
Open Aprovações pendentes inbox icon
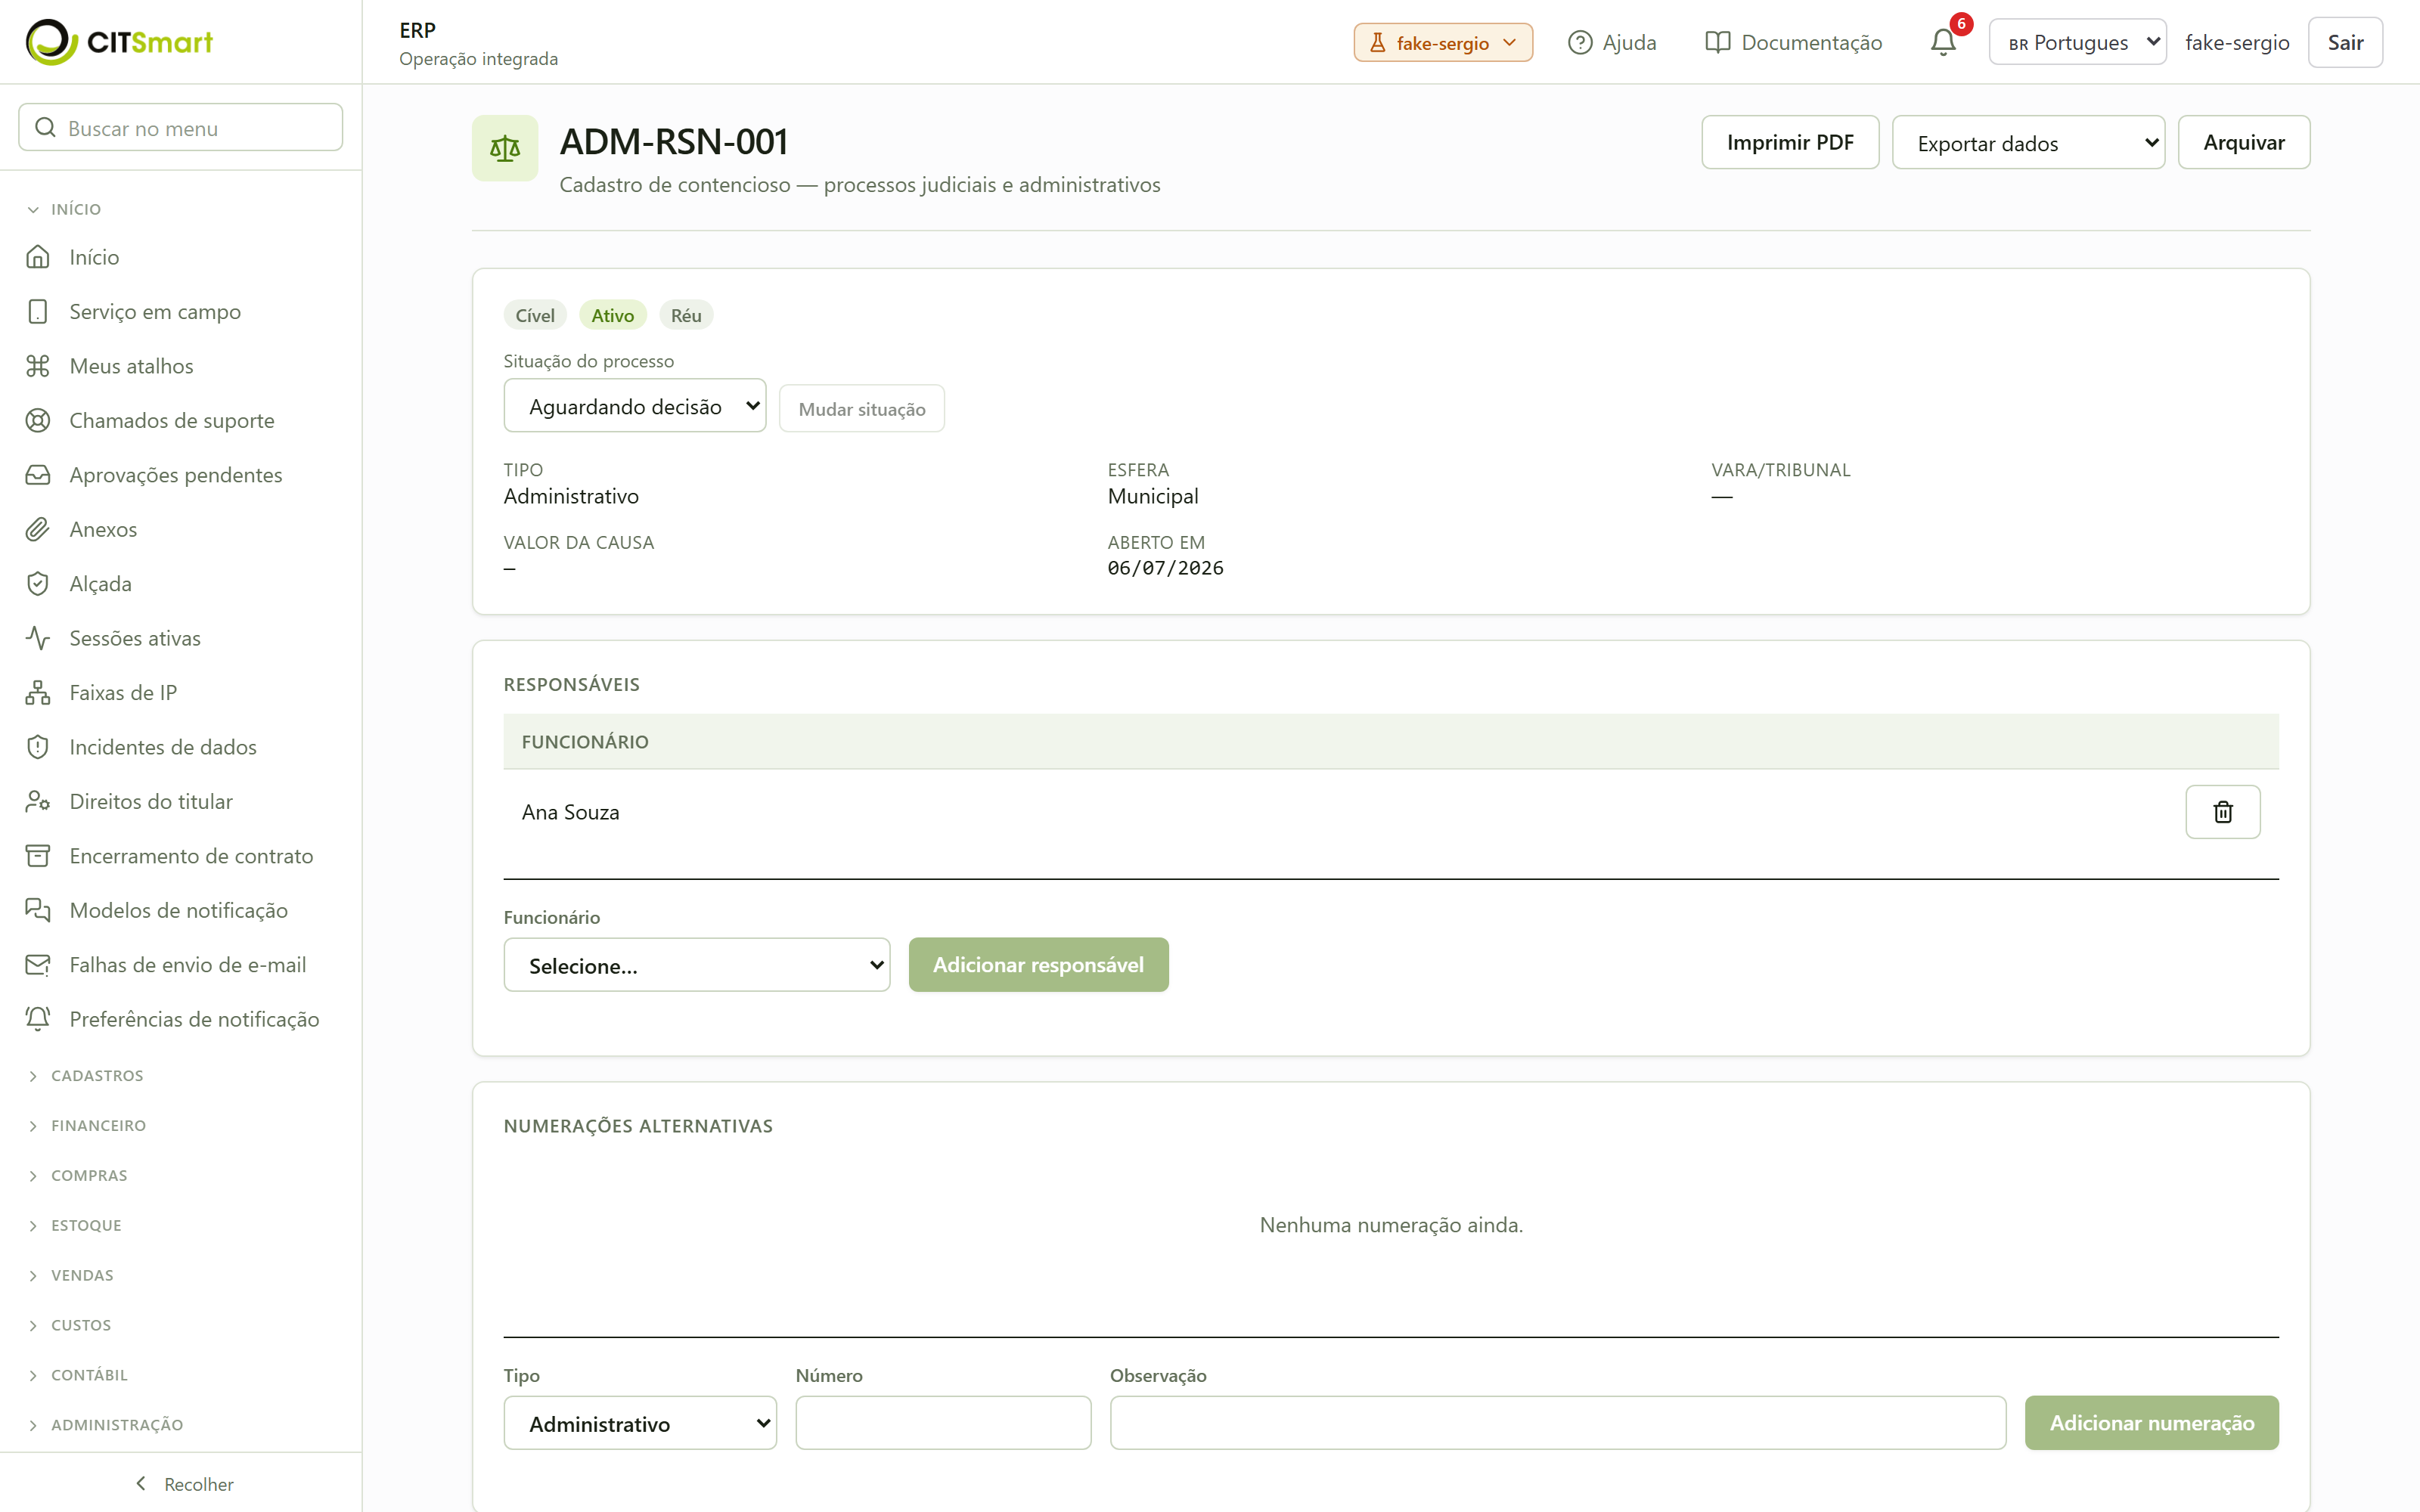click(38, 475)
